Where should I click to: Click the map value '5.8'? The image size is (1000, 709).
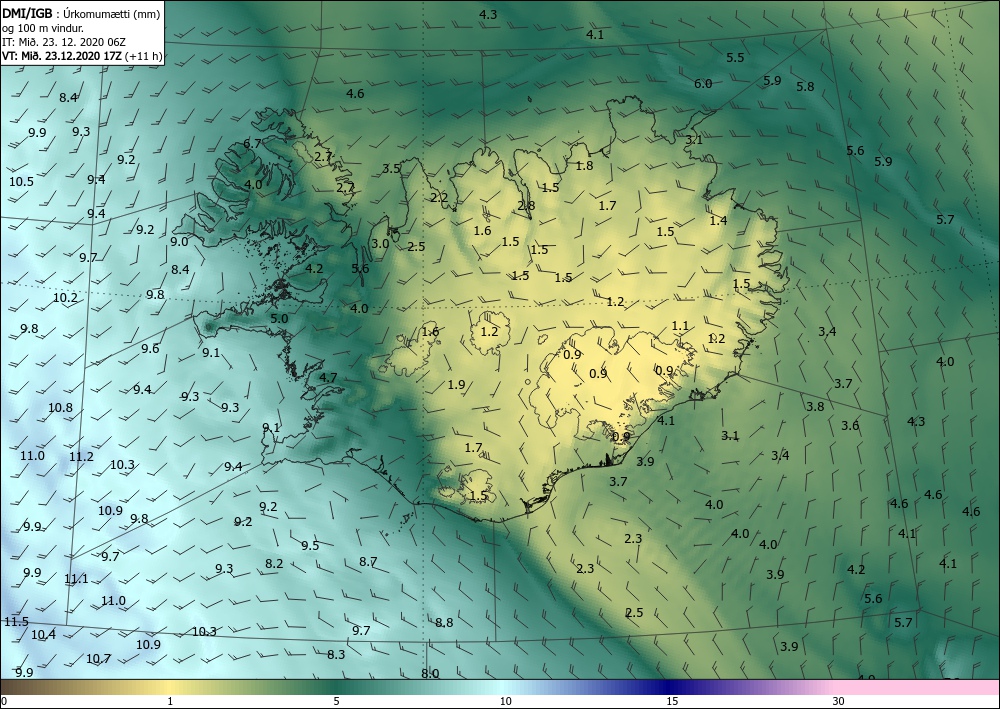(x=805, y=86)
